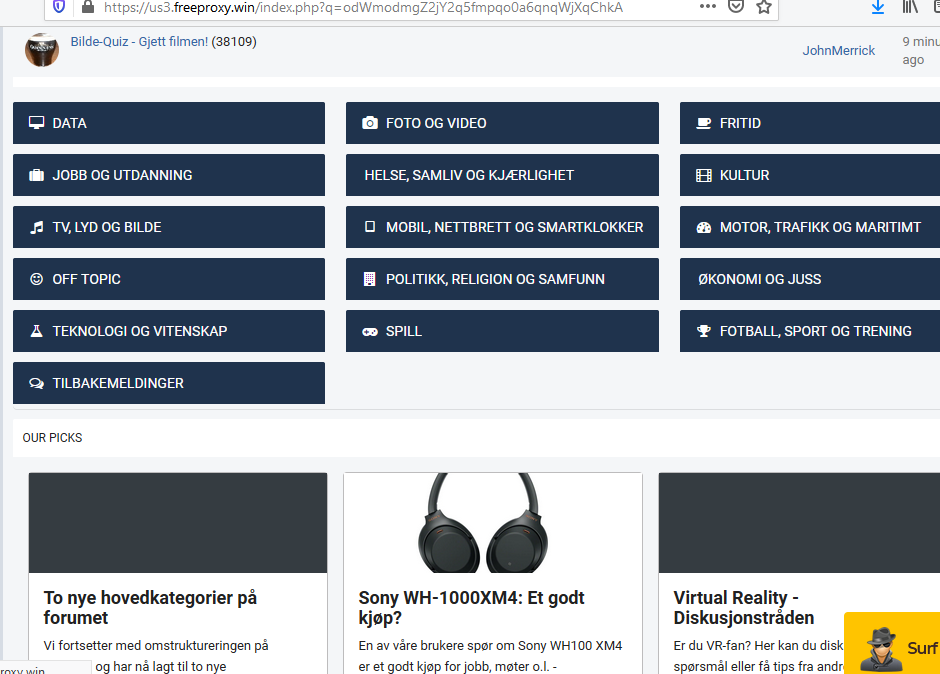Click the monitor icon on DATA
The image size is (940, 674).
coord(37,123)
